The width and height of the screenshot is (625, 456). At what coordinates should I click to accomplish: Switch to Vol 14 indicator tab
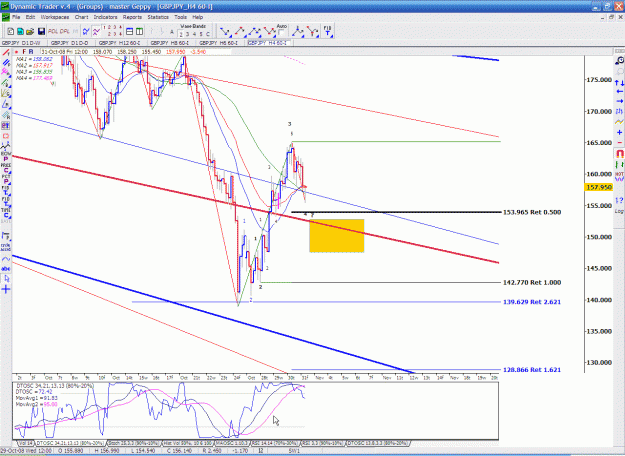point(25,443)
